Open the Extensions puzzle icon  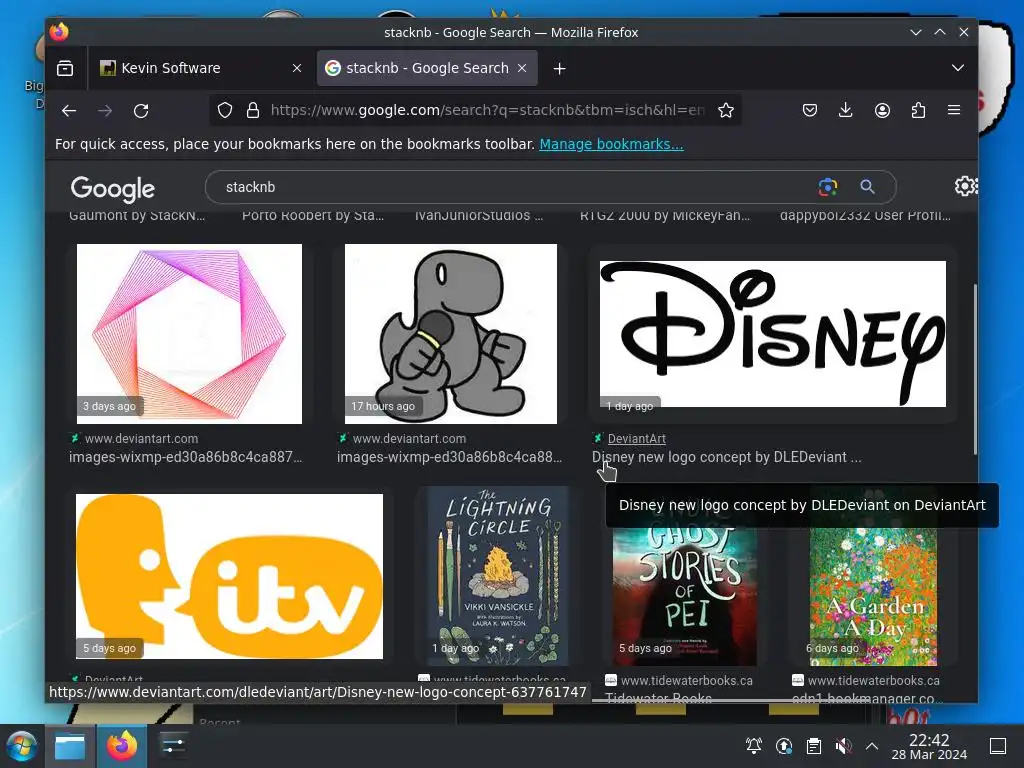point(918,110)
